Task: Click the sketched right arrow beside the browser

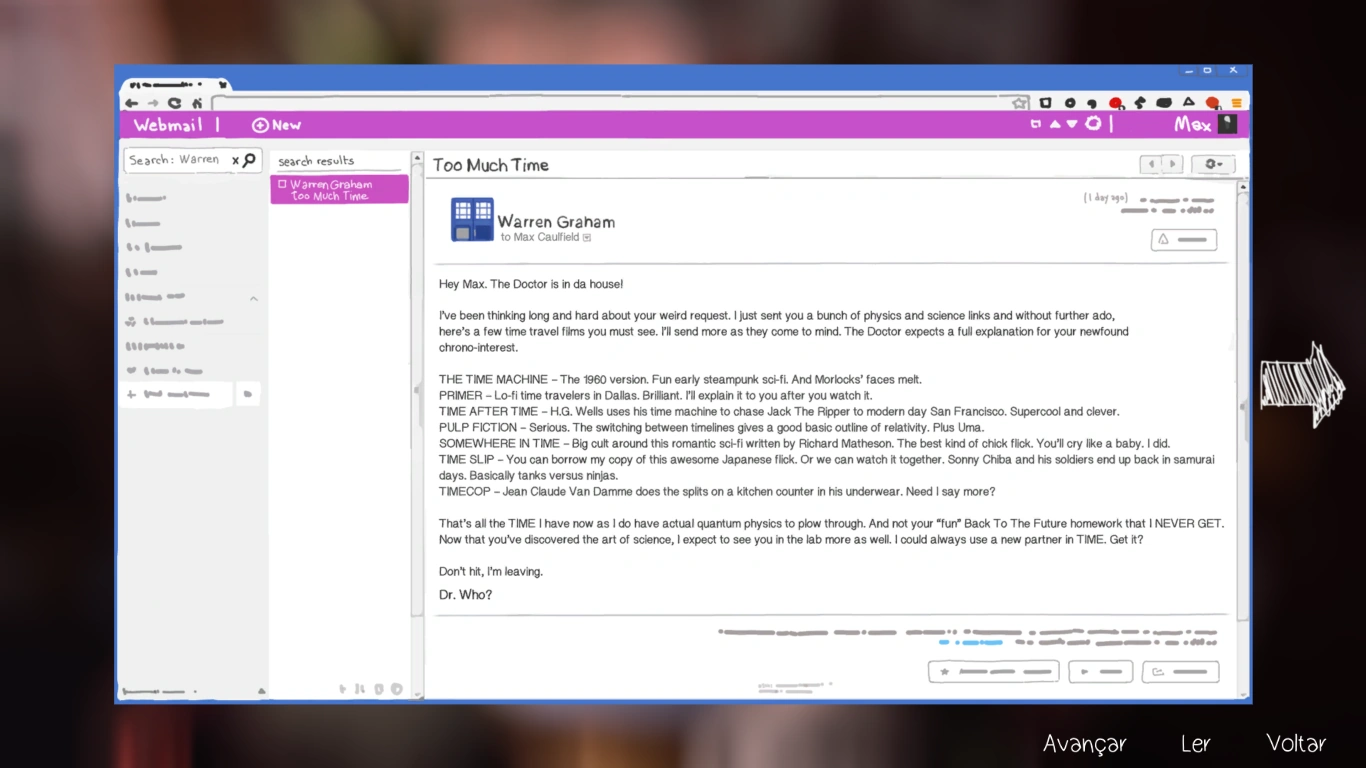Action: 1302,385
